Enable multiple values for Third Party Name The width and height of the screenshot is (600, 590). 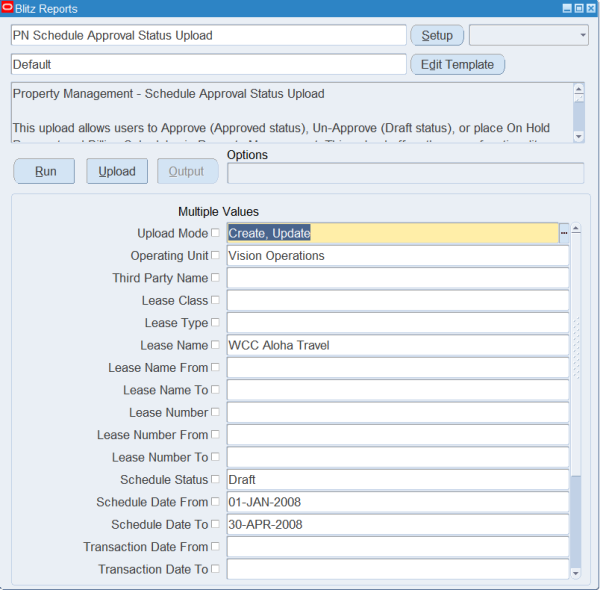215,277
